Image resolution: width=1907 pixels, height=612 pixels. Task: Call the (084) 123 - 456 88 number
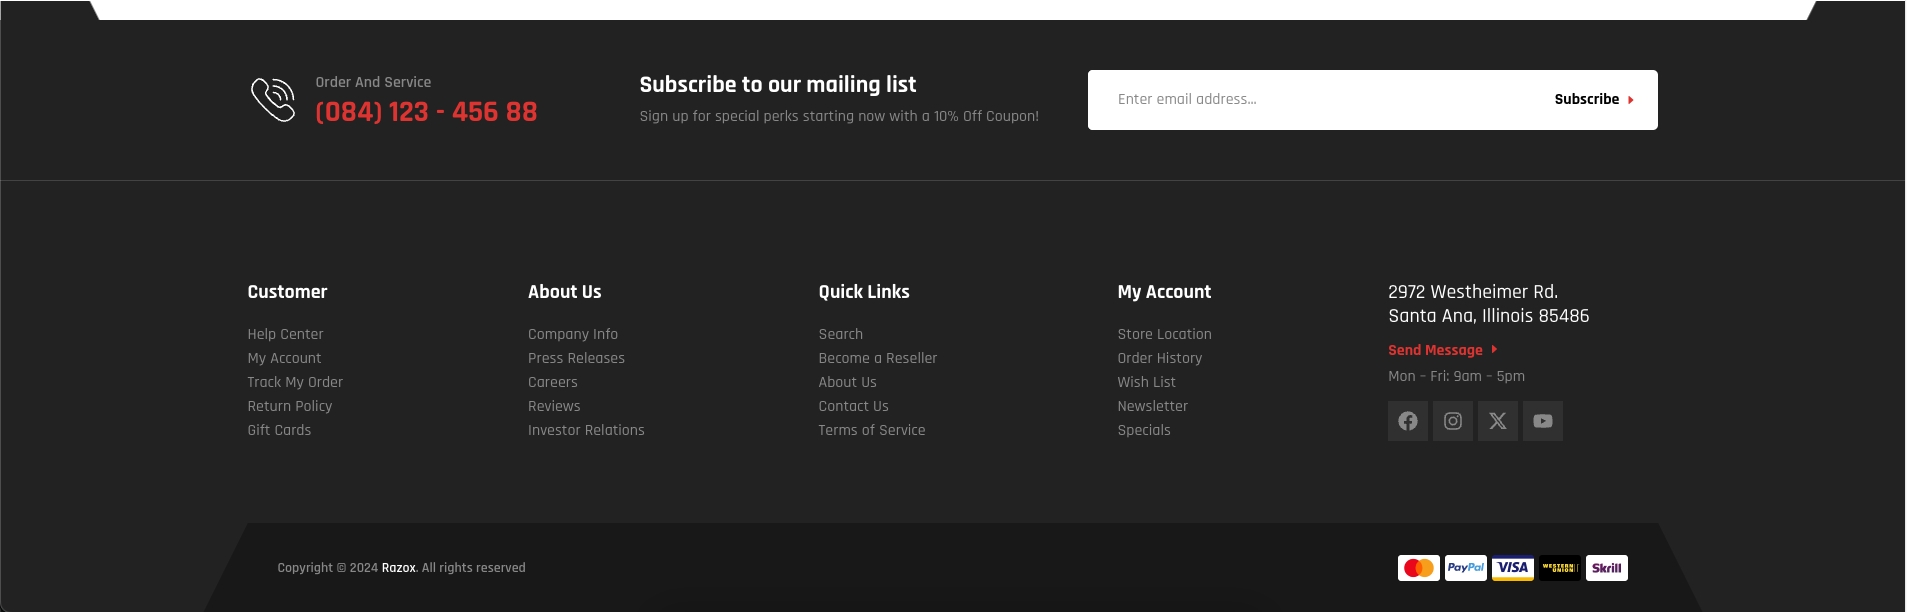click(x=426, y=112)
